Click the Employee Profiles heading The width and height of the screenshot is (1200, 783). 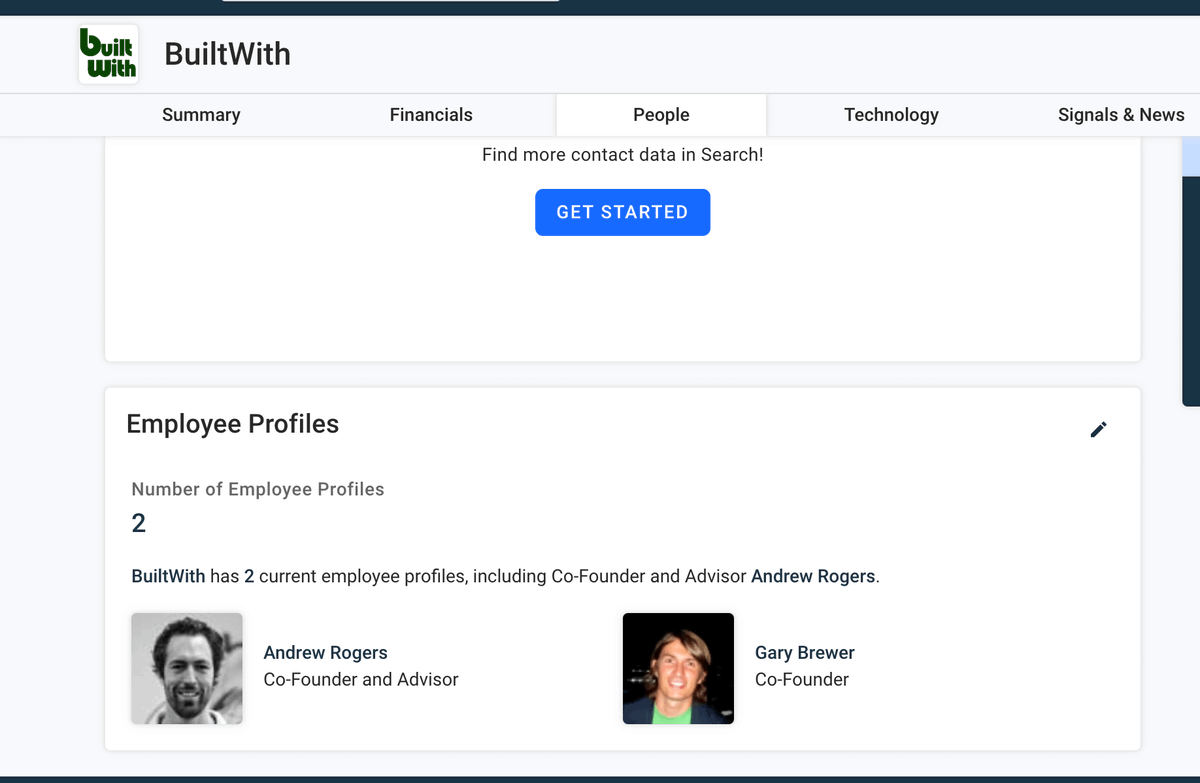click(233, 424)
